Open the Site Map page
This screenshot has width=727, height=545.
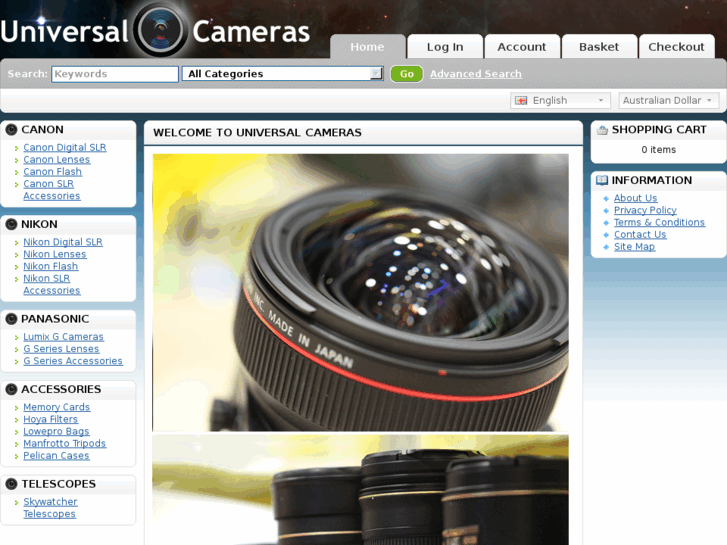coord(634,246)
